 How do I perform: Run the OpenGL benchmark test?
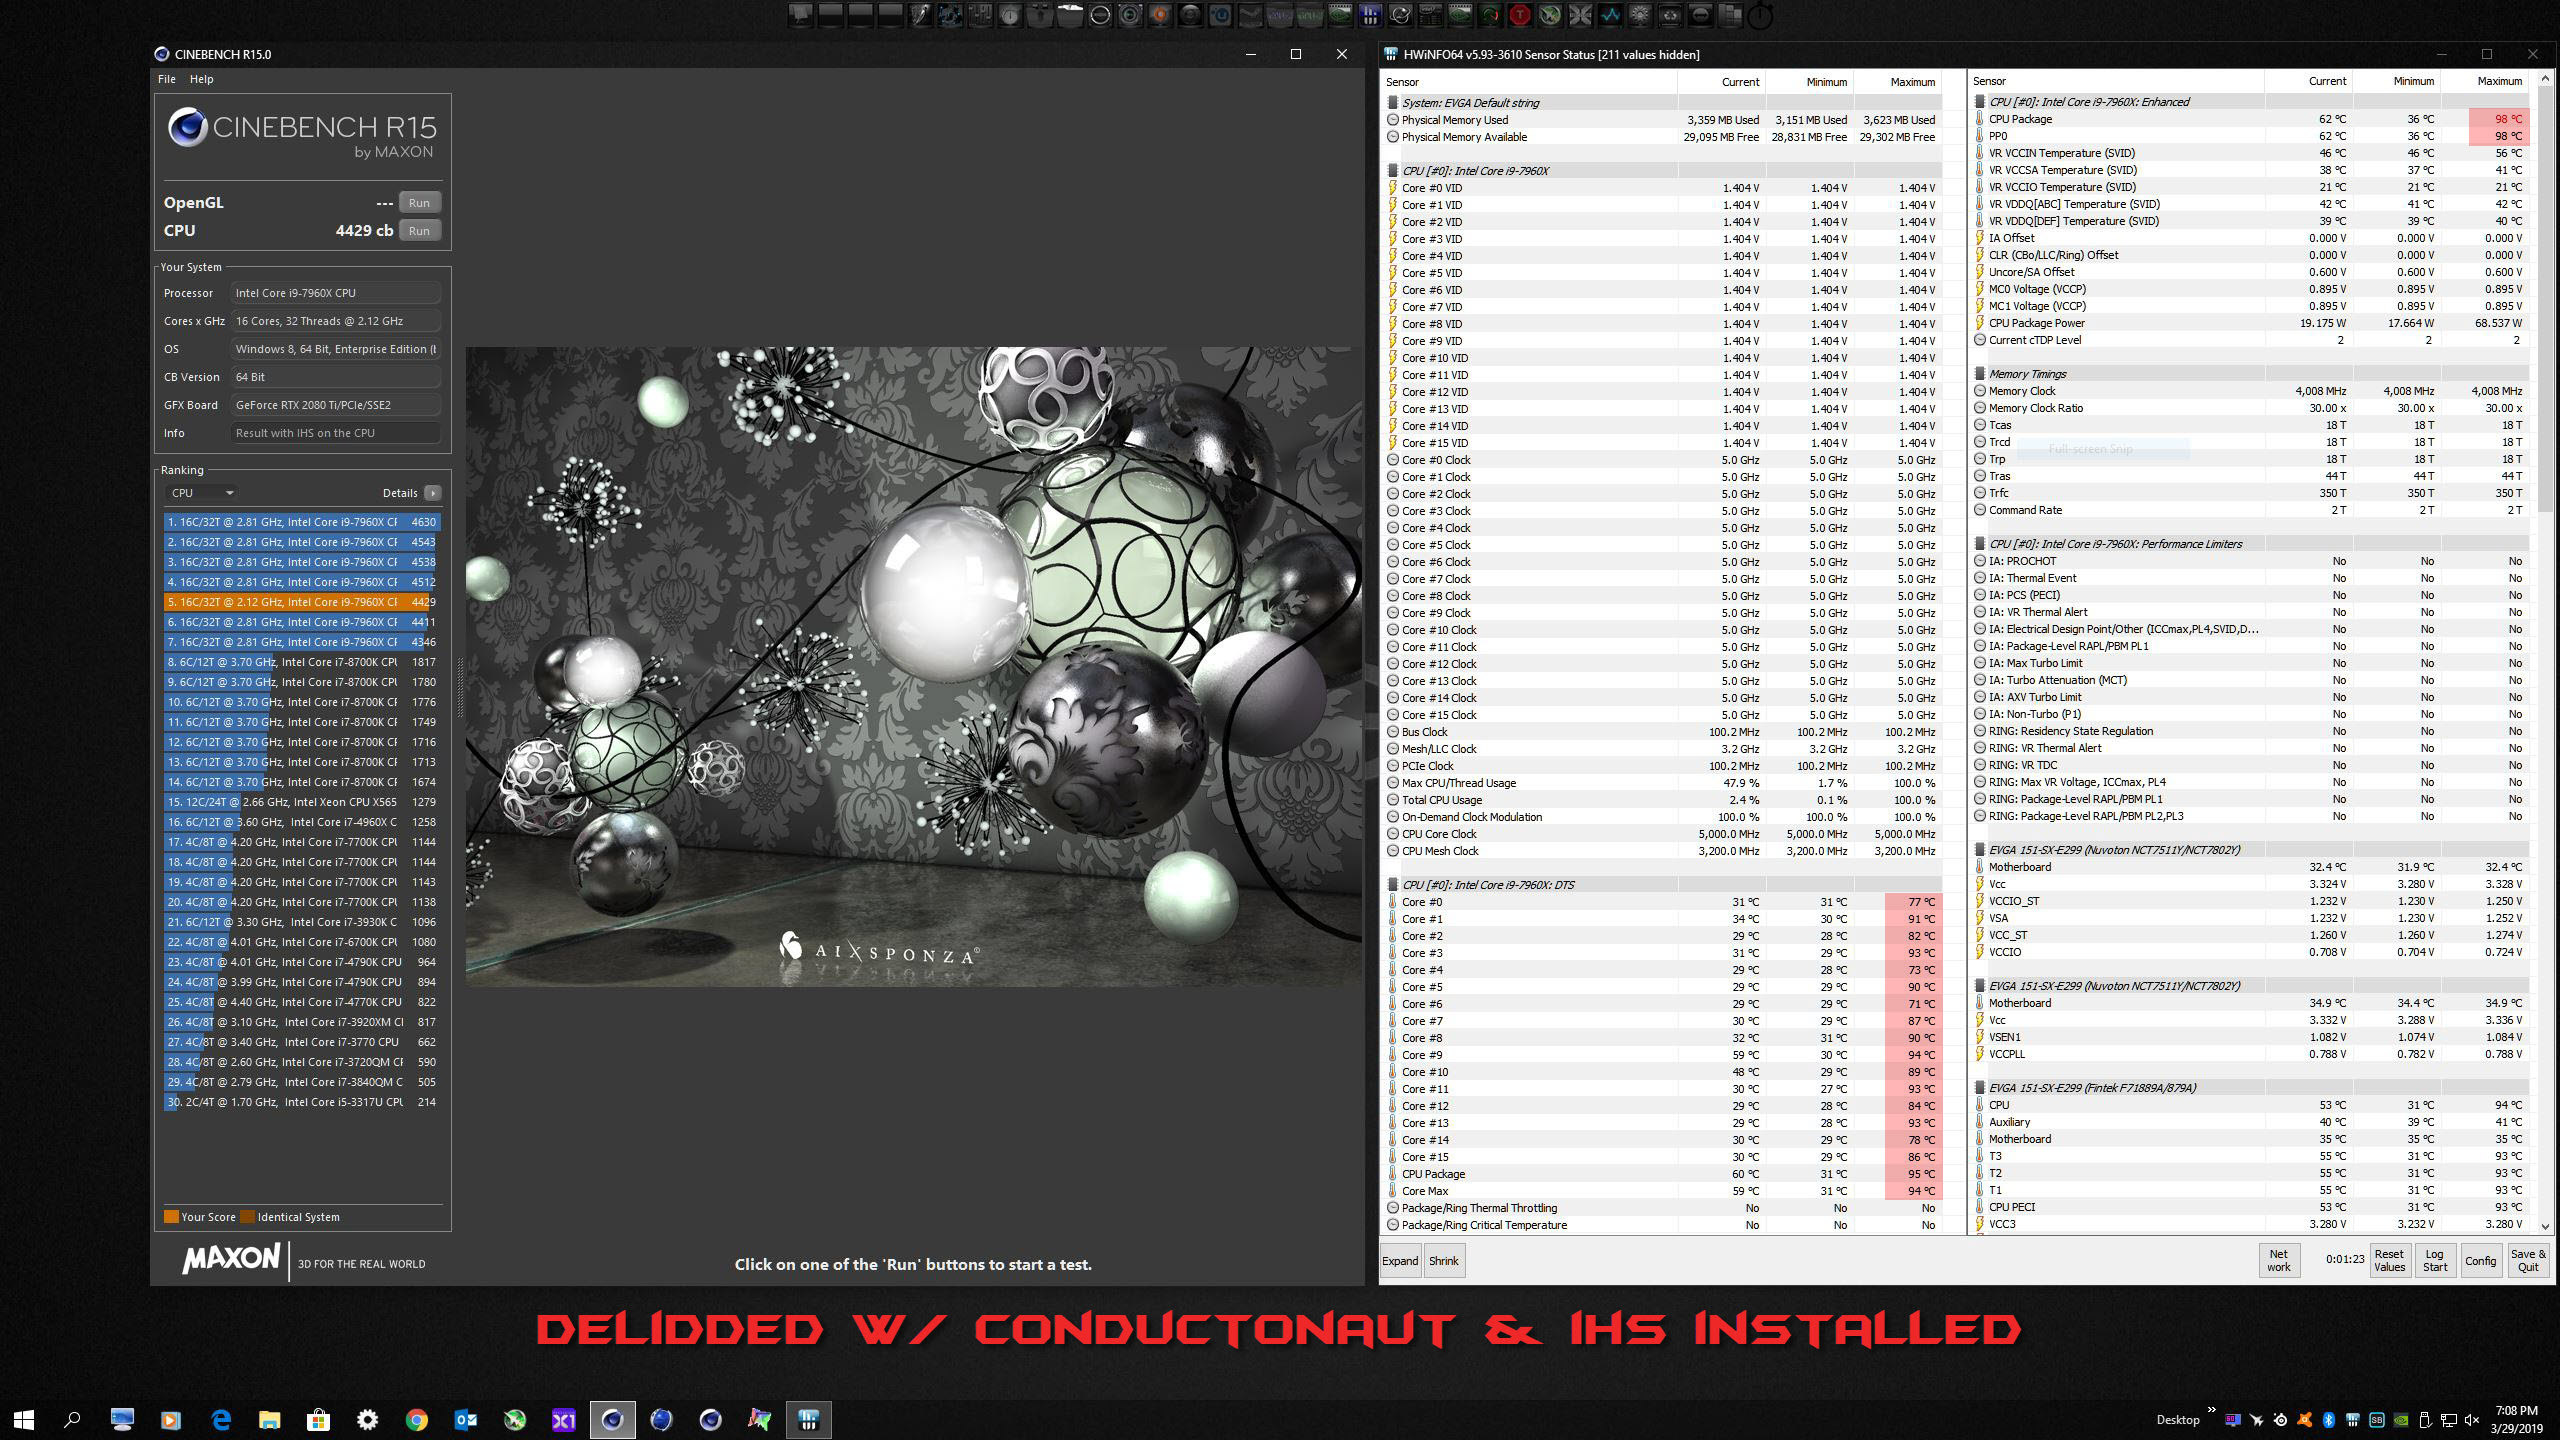419,203
